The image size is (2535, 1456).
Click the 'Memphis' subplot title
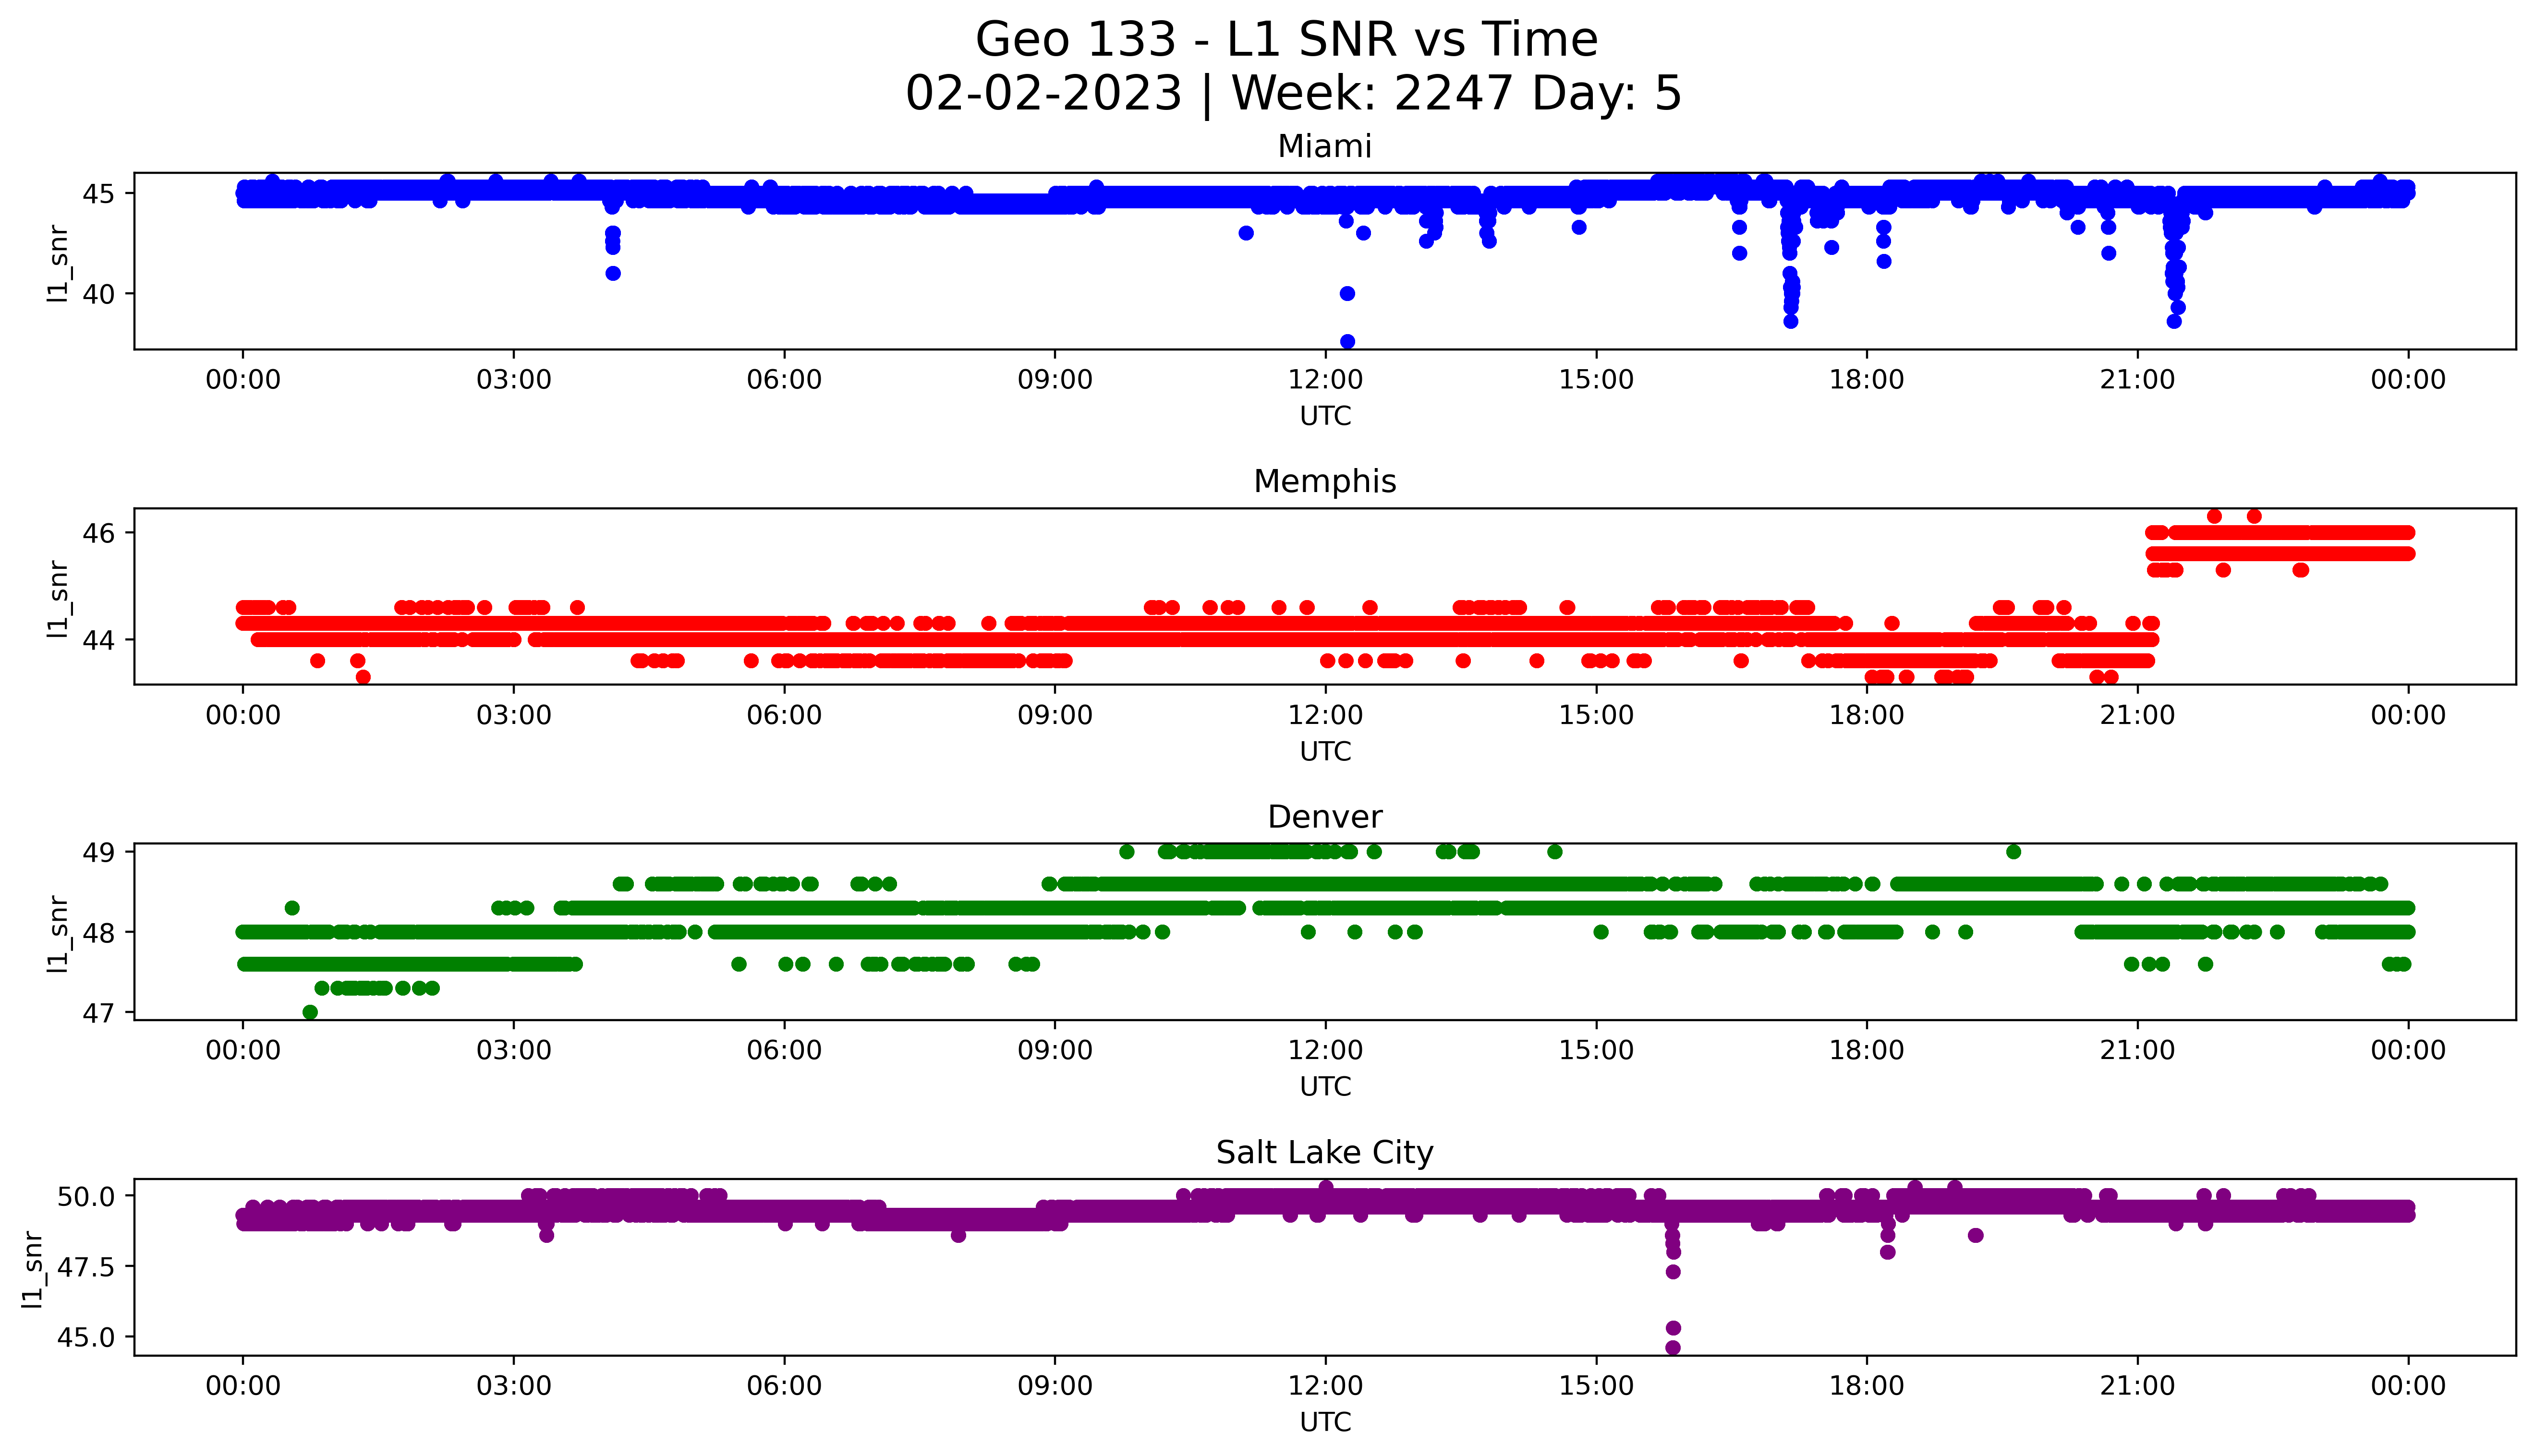pos(1324,481)
